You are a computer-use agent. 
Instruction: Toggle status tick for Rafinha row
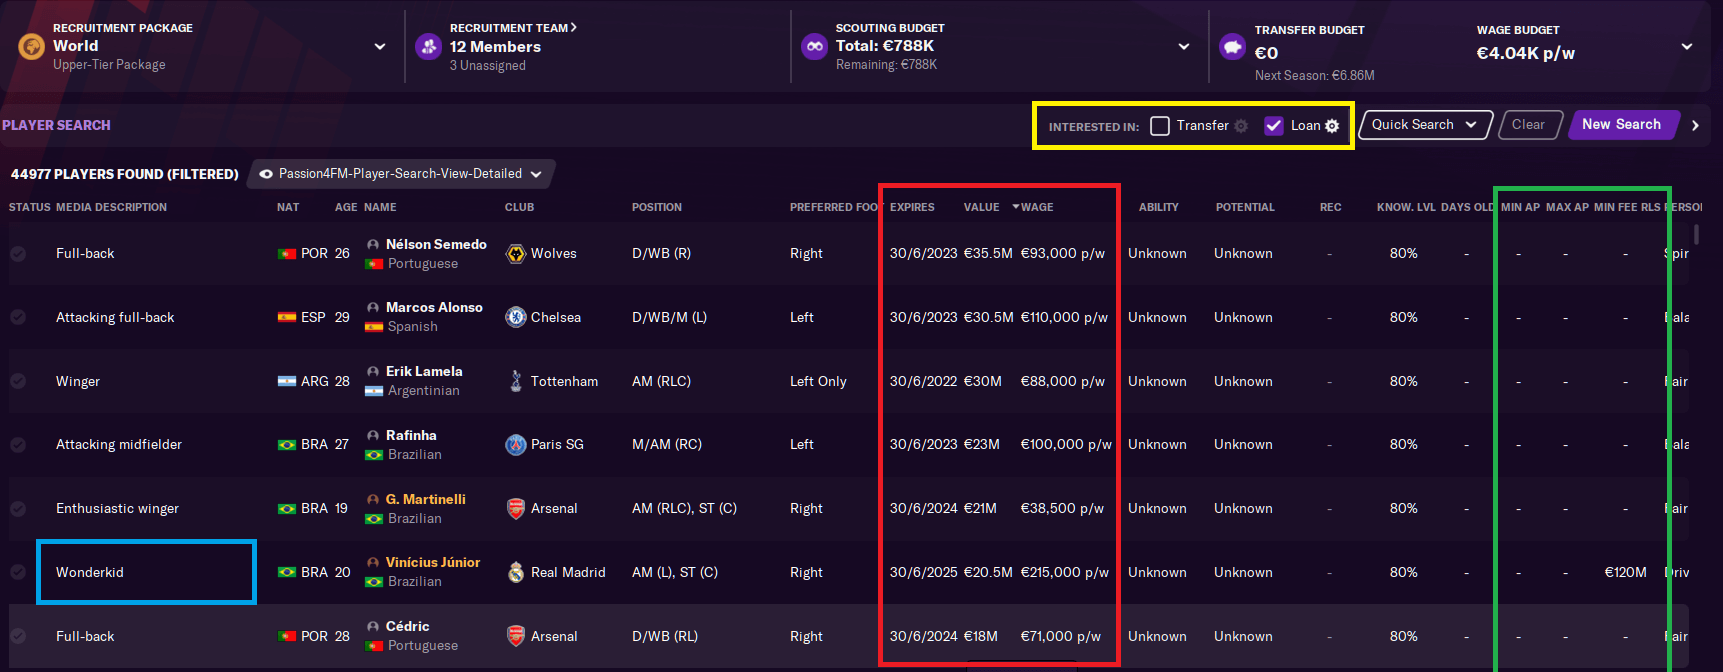pyautogui.click(x=18, y=445)
